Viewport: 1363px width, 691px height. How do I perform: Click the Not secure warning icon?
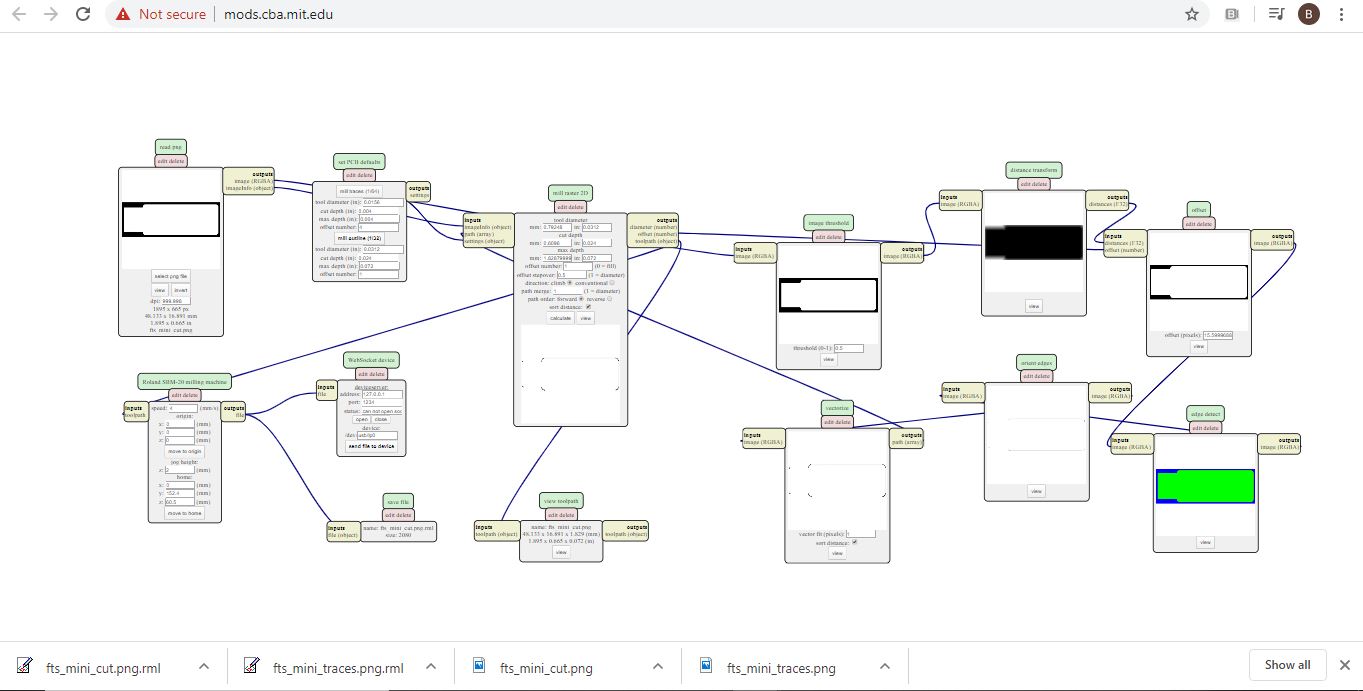point(123,14)
